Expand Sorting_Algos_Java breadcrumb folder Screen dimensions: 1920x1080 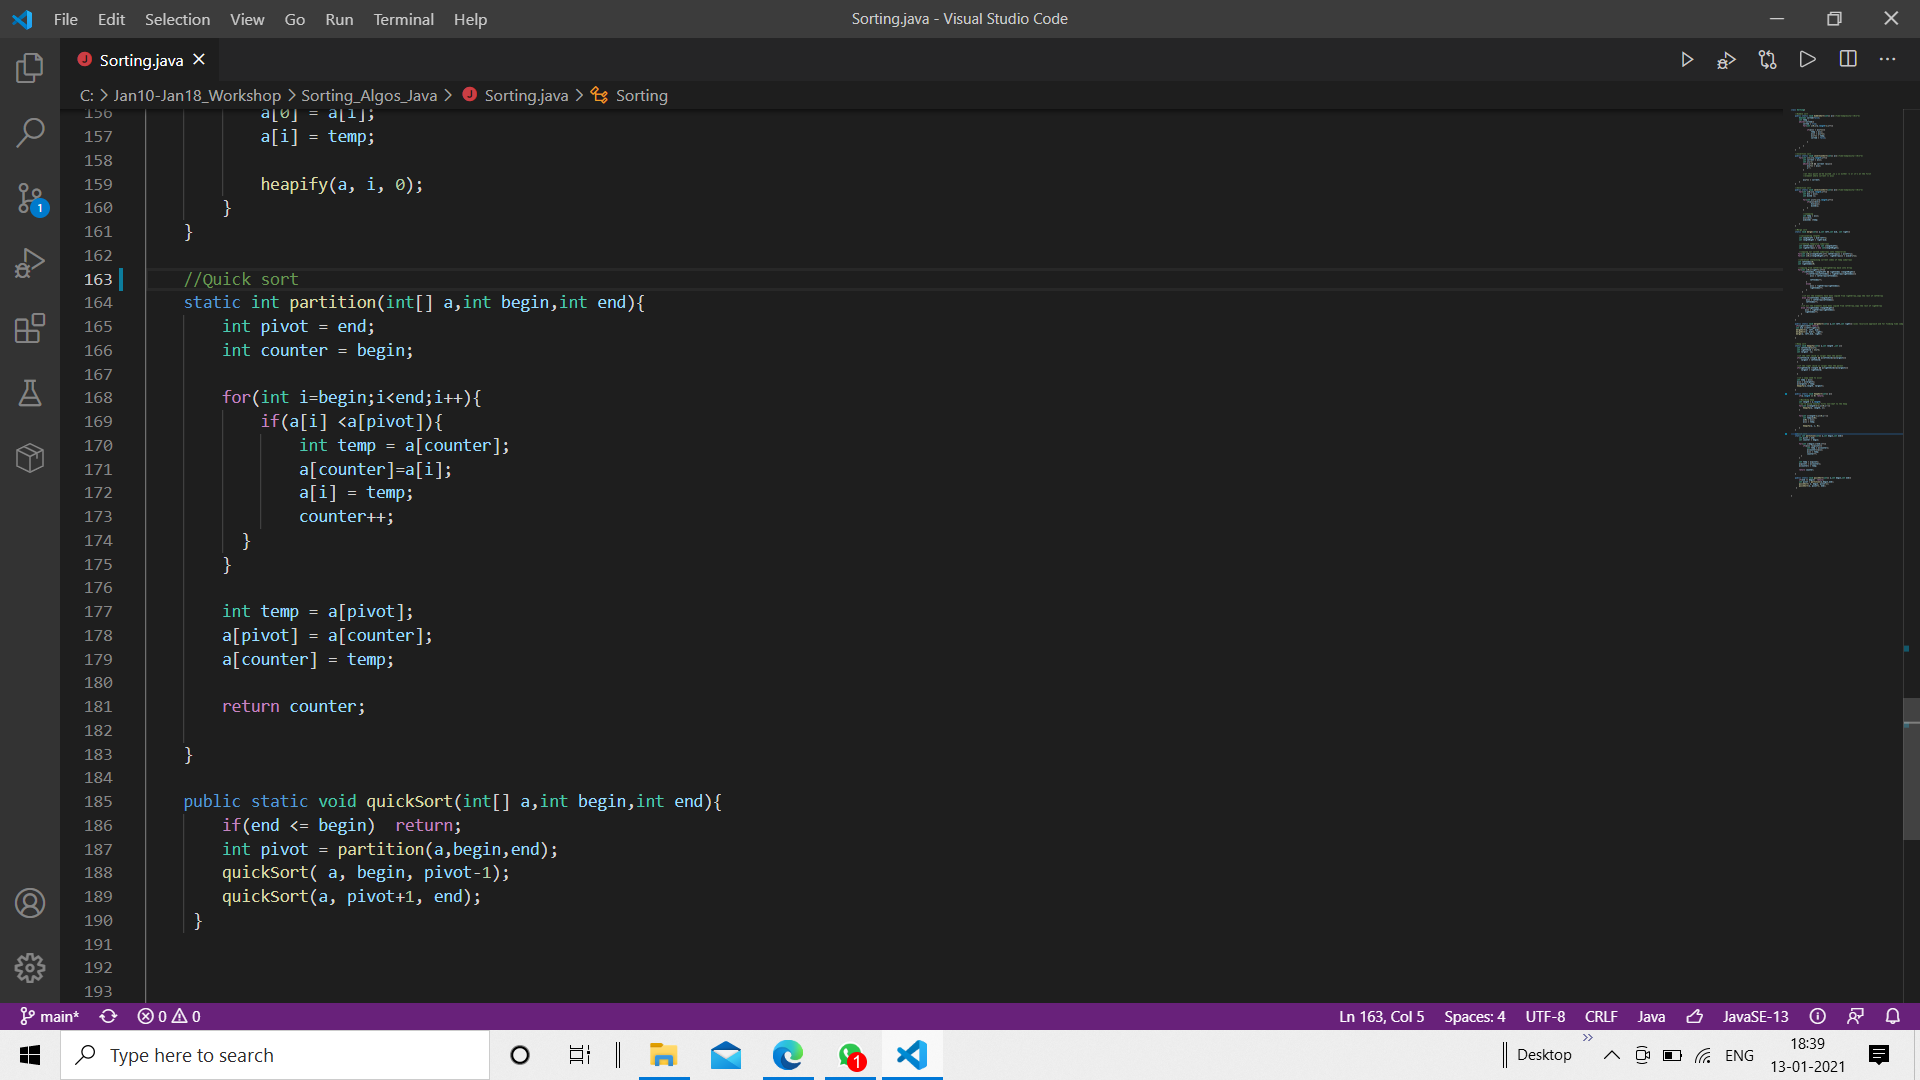(x=369, y=95)
